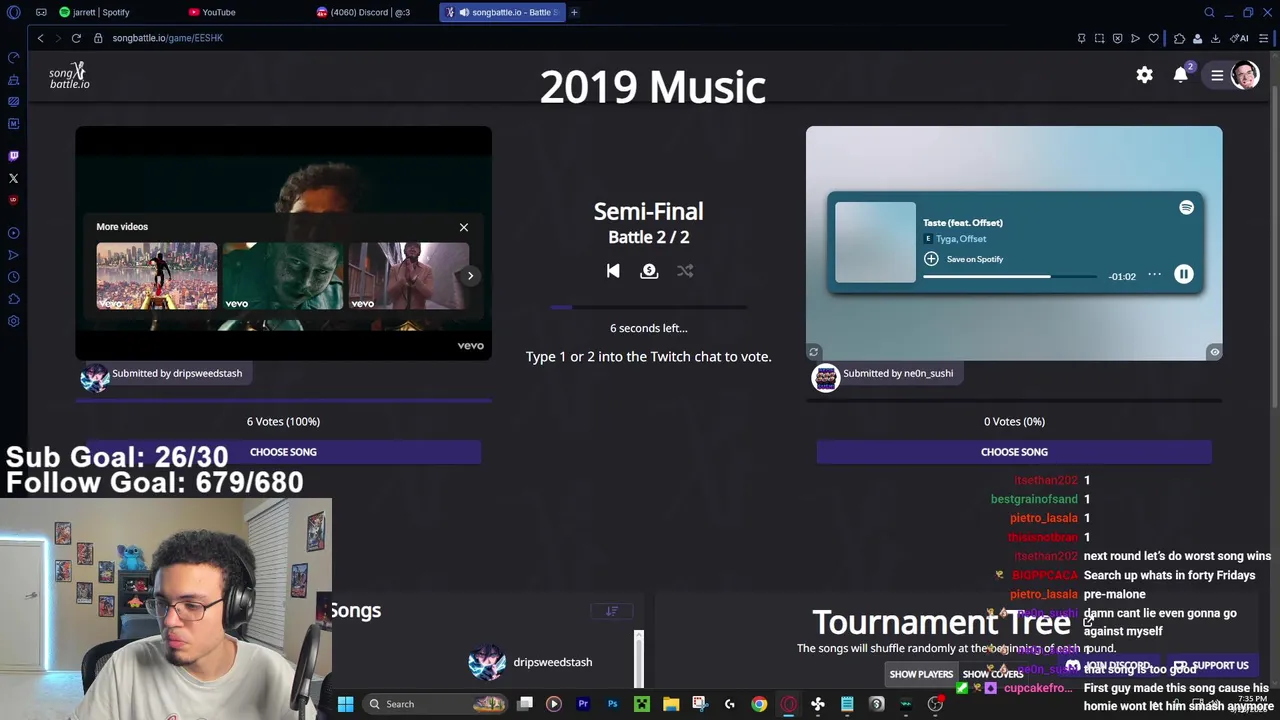Choose dripsweedstash's song
Viewport: 1280px width, 720px height.
pyautogui.click(x=283, y=452)
